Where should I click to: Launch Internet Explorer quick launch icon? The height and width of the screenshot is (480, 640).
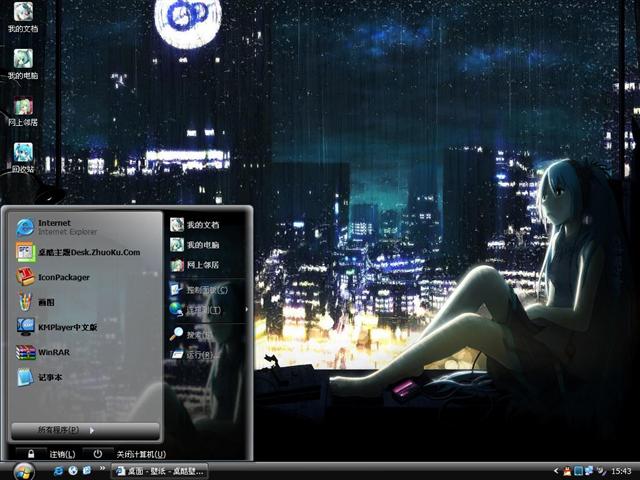[x=58, y=471]
